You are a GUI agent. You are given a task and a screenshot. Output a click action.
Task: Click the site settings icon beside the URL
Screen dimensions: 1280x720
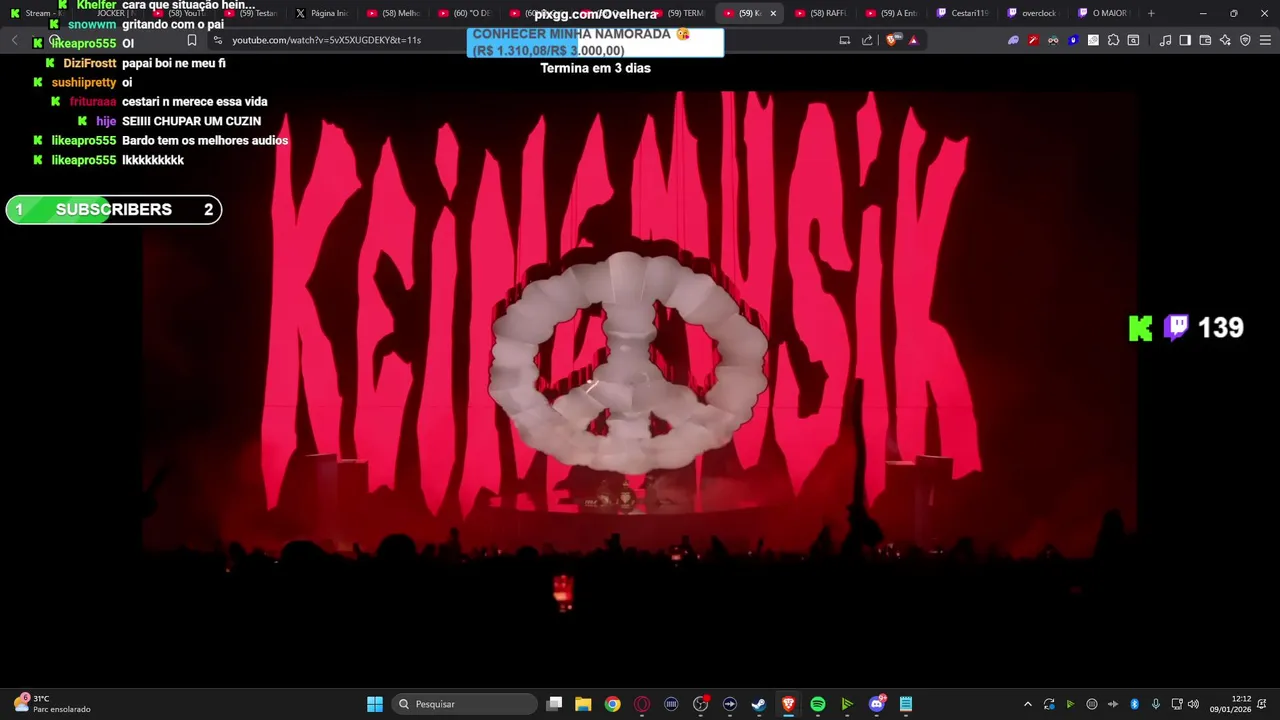(217, 40)
